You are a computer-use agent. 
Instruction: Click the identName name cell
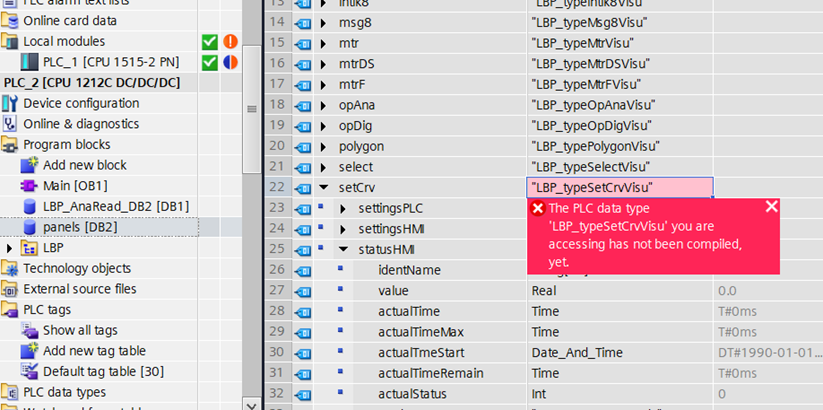click(409, 270)
